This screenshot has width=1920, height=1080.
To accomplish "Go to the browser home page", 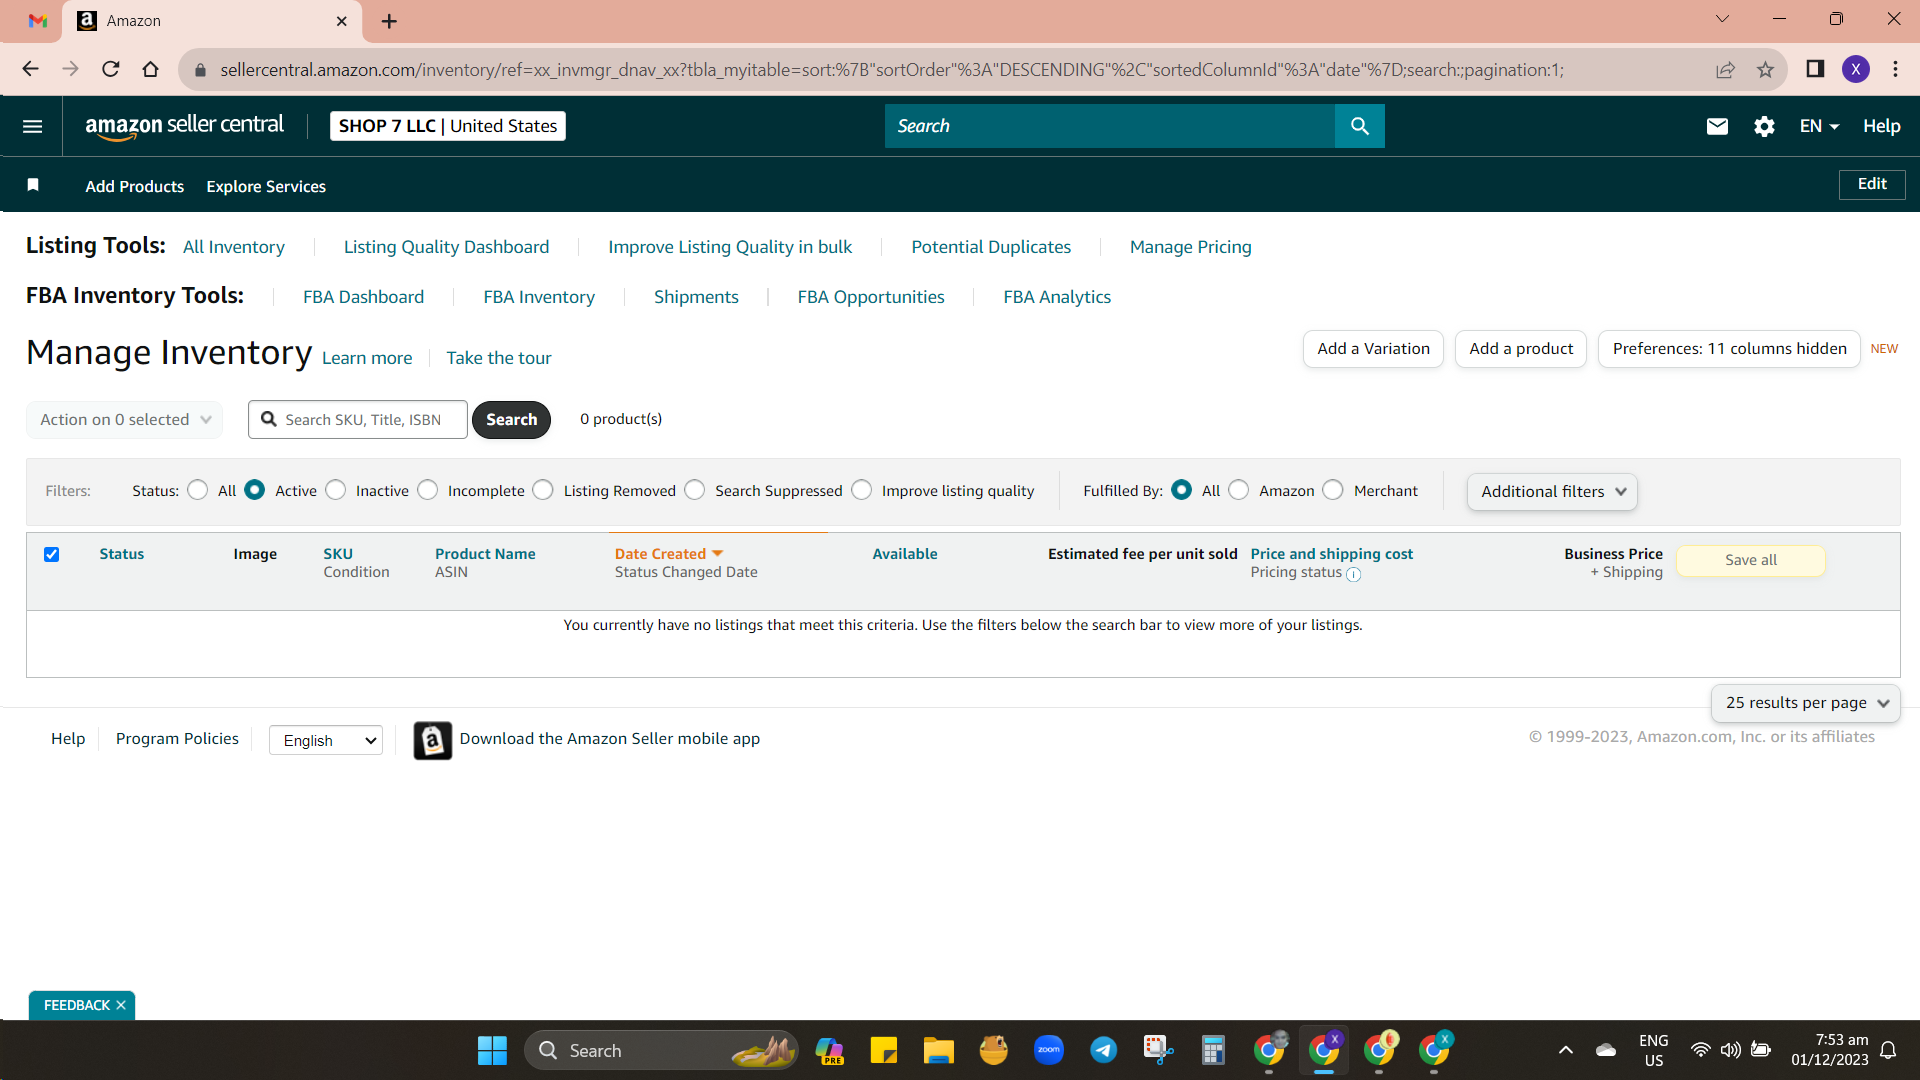I will pyautogui.click(x=150, y=69).
